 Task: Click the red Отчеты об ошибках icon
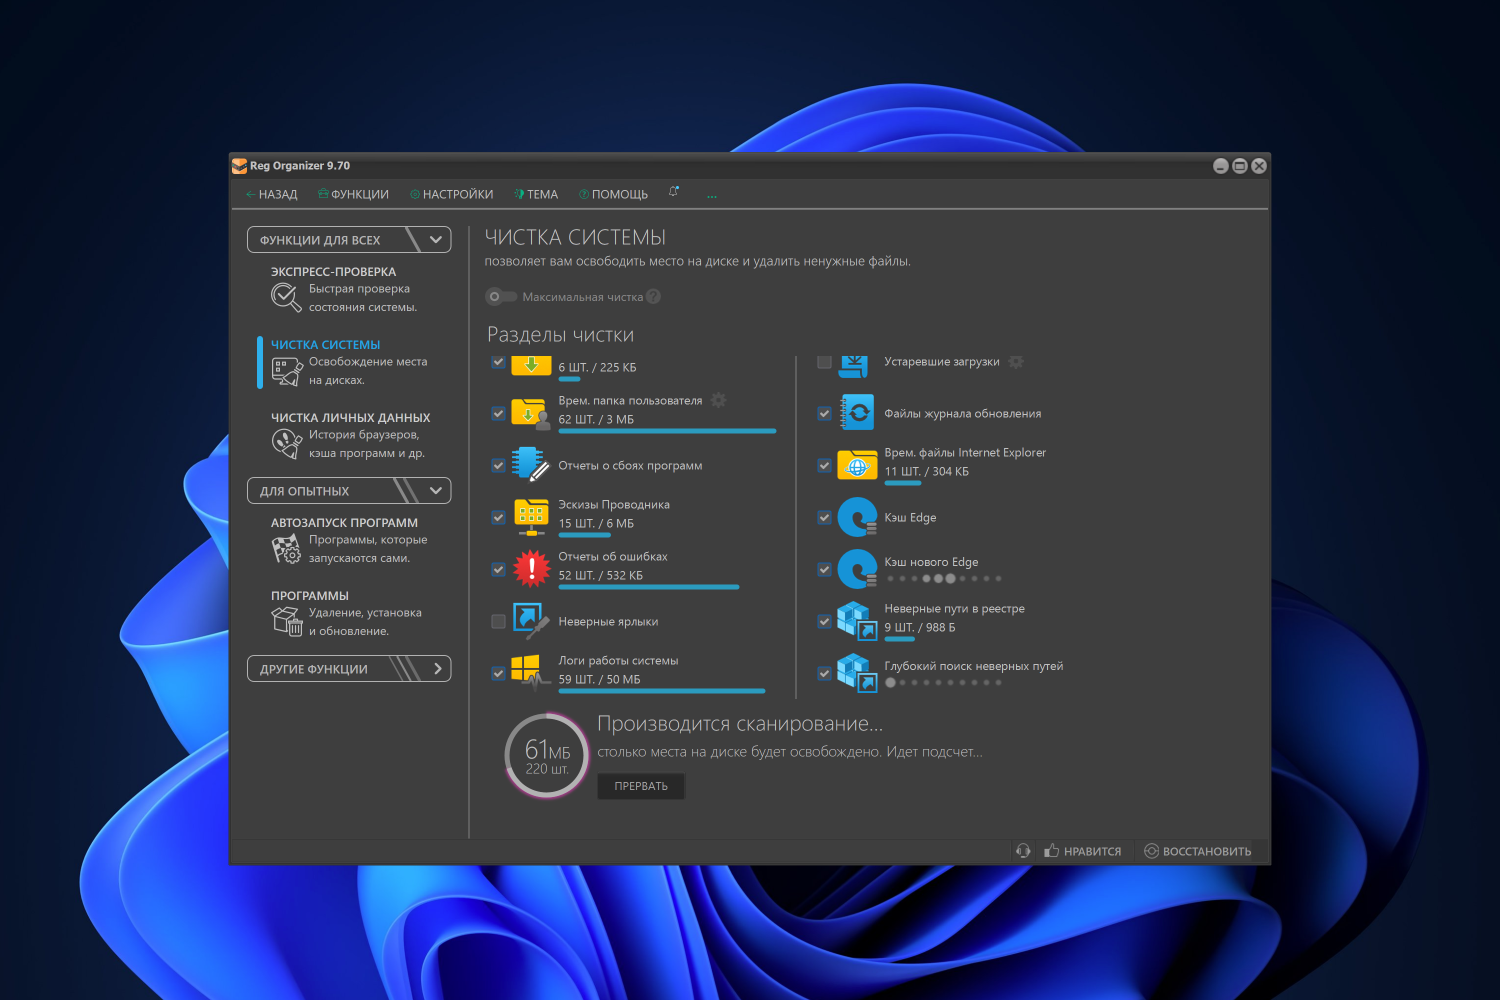531,569
